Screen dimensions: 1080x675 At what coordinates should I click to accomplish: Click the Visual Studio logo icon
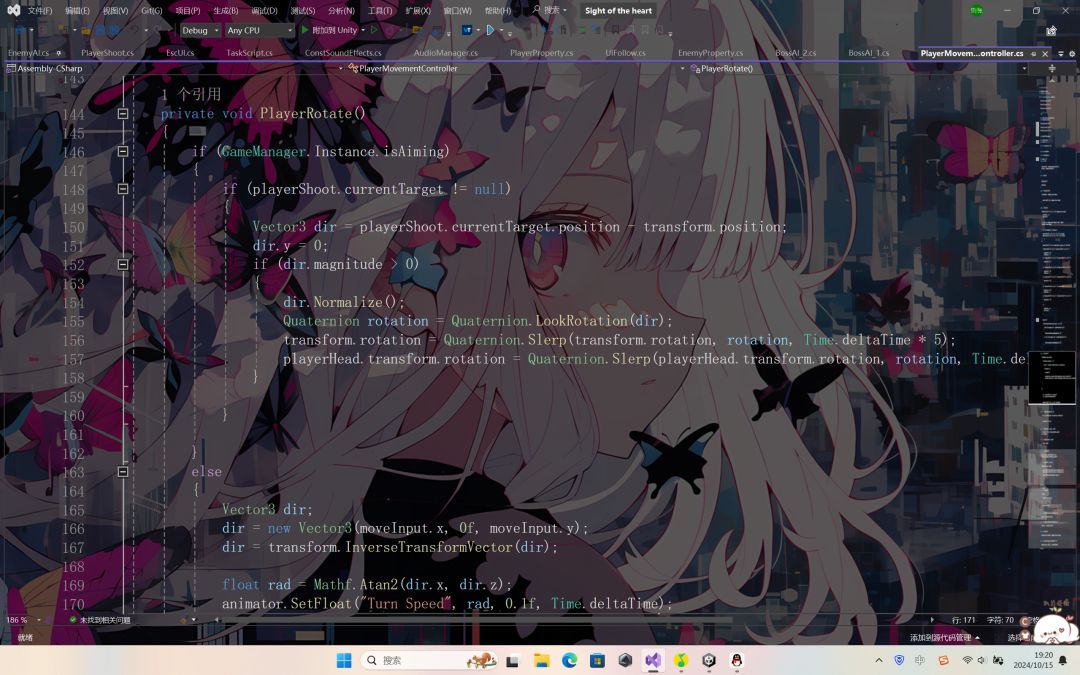[x=12, y=10]
